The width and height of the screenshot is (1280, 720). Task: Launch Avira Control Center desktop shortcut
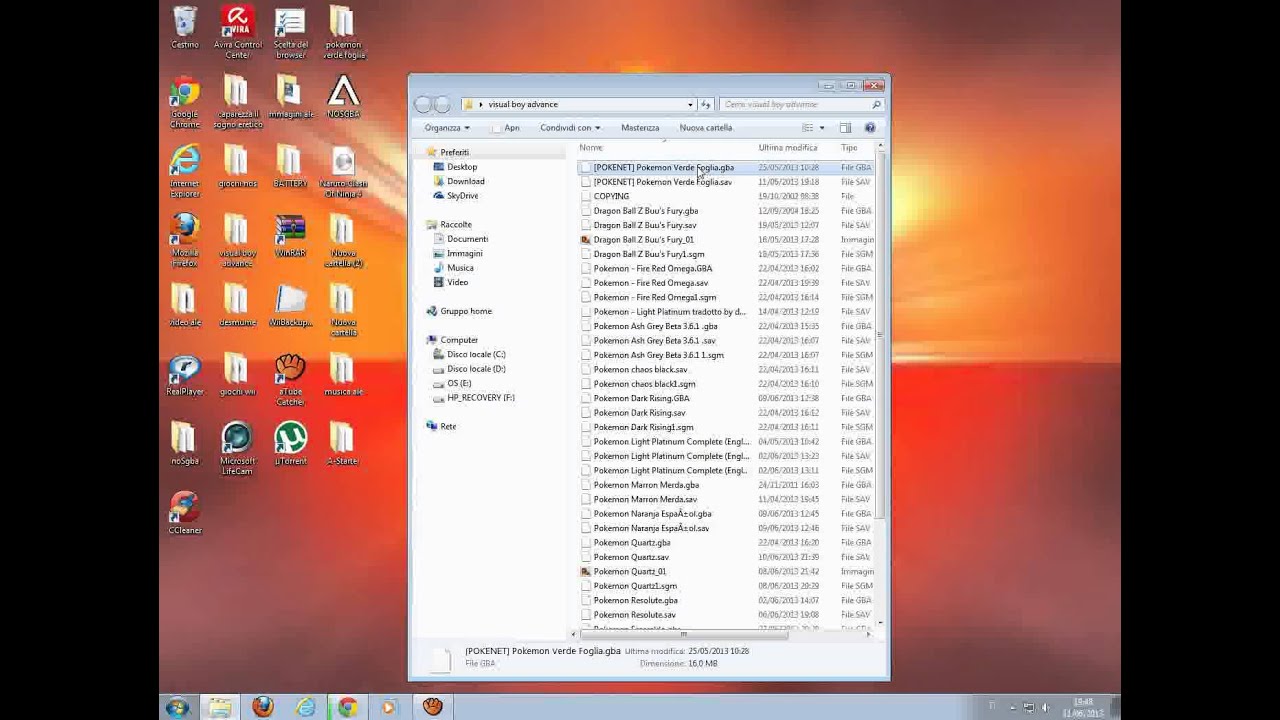point(237,32)
